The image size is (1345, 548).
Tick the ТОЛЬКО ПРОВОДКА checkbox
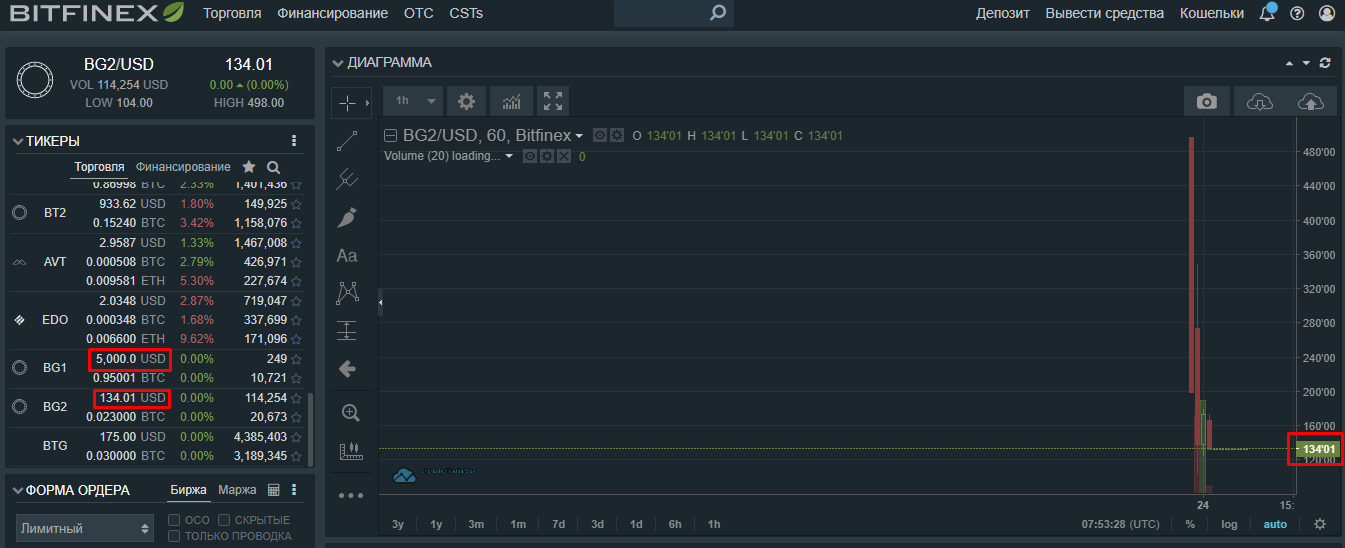174,536
